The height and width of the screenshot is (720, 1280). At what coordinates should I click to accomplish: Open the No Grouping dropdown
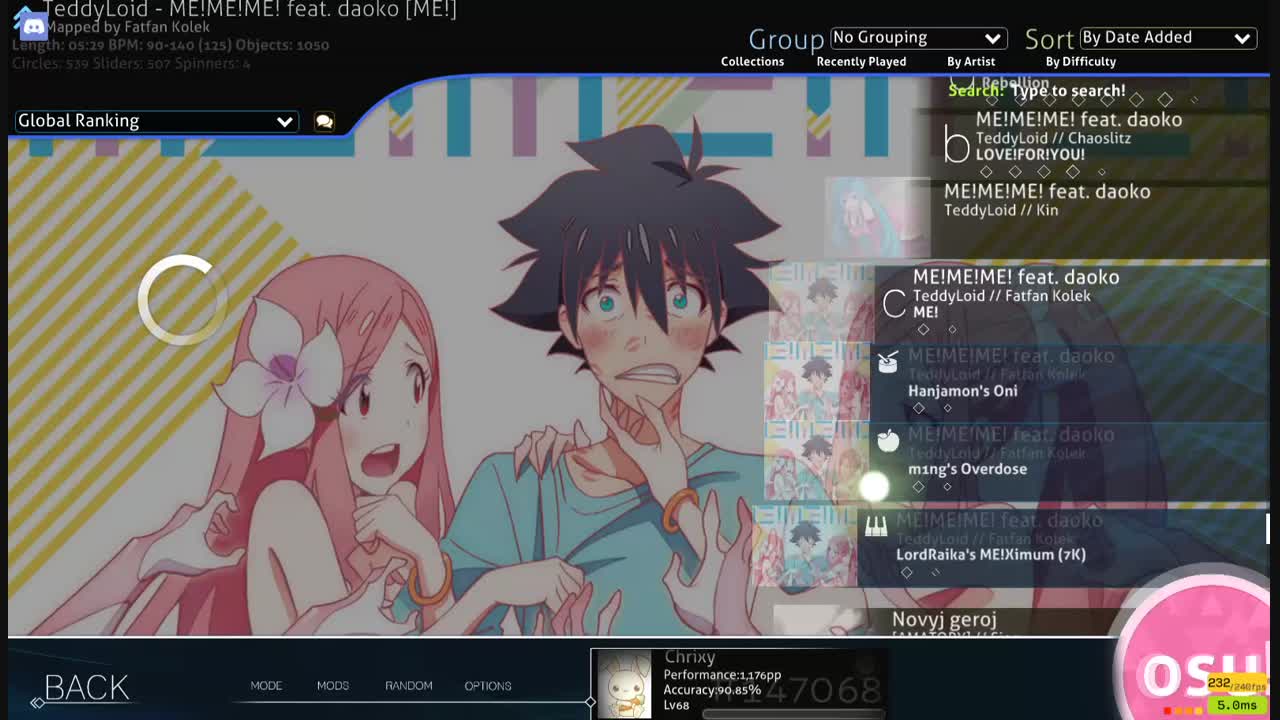point(918,38)
